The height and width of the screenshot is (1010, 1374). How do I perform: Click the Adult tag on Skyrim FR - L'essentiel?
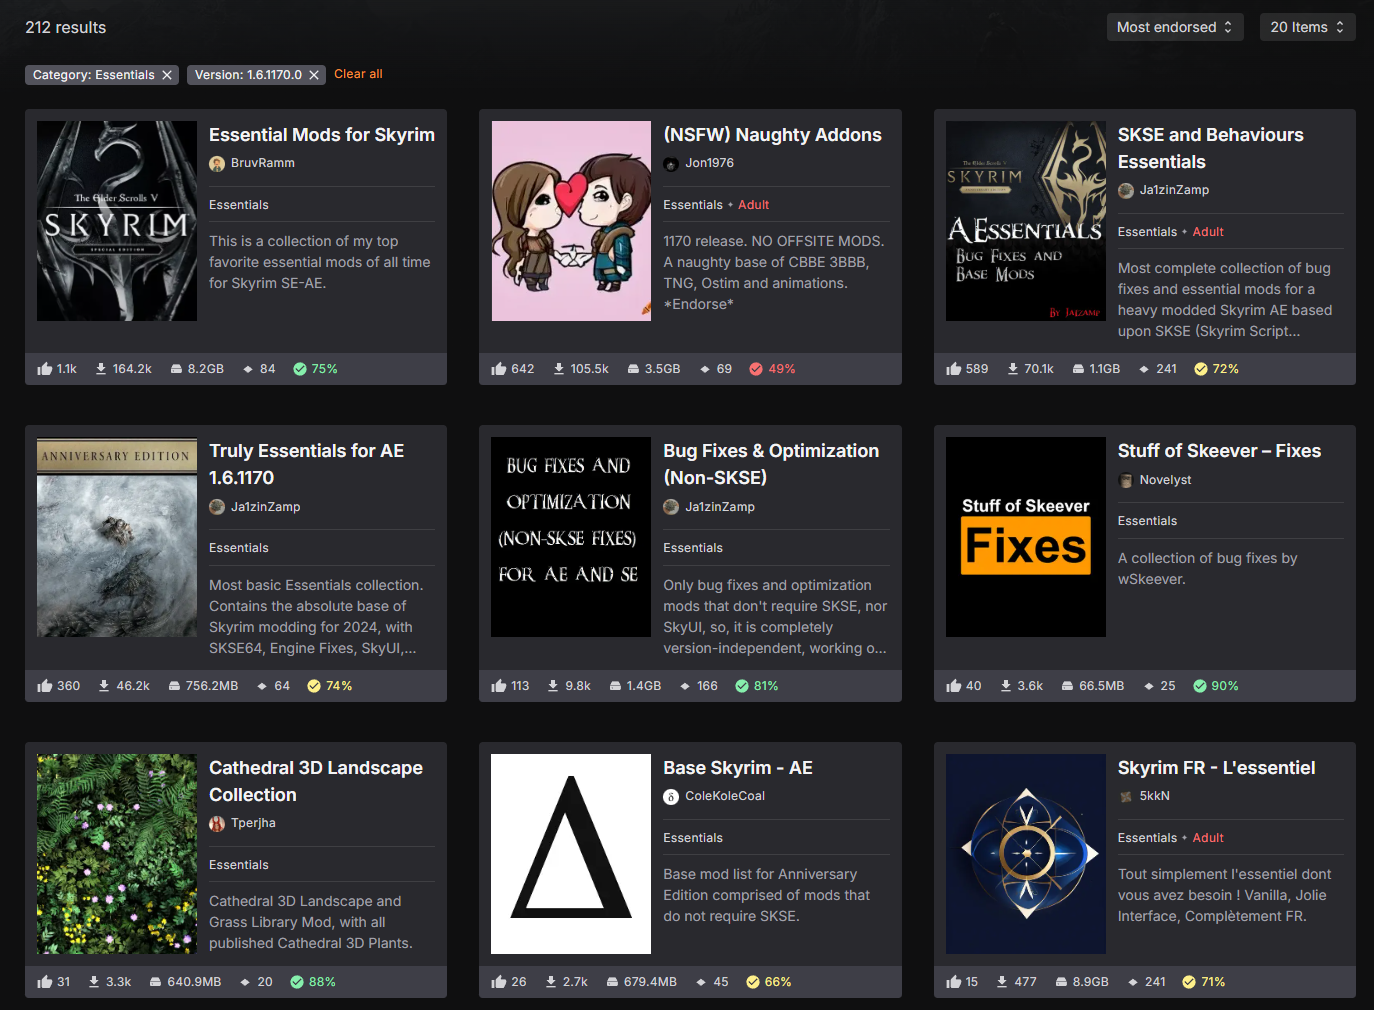click(1208, 838)
